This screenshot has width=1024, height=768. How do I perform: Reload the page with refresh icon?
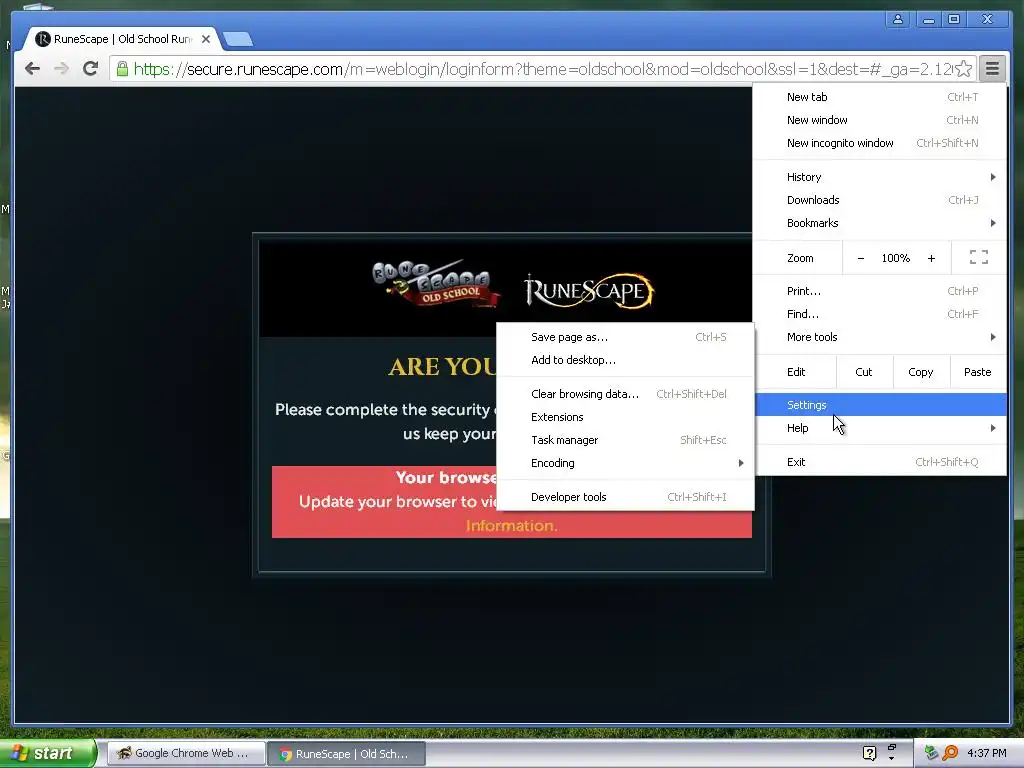coord(91,68)
